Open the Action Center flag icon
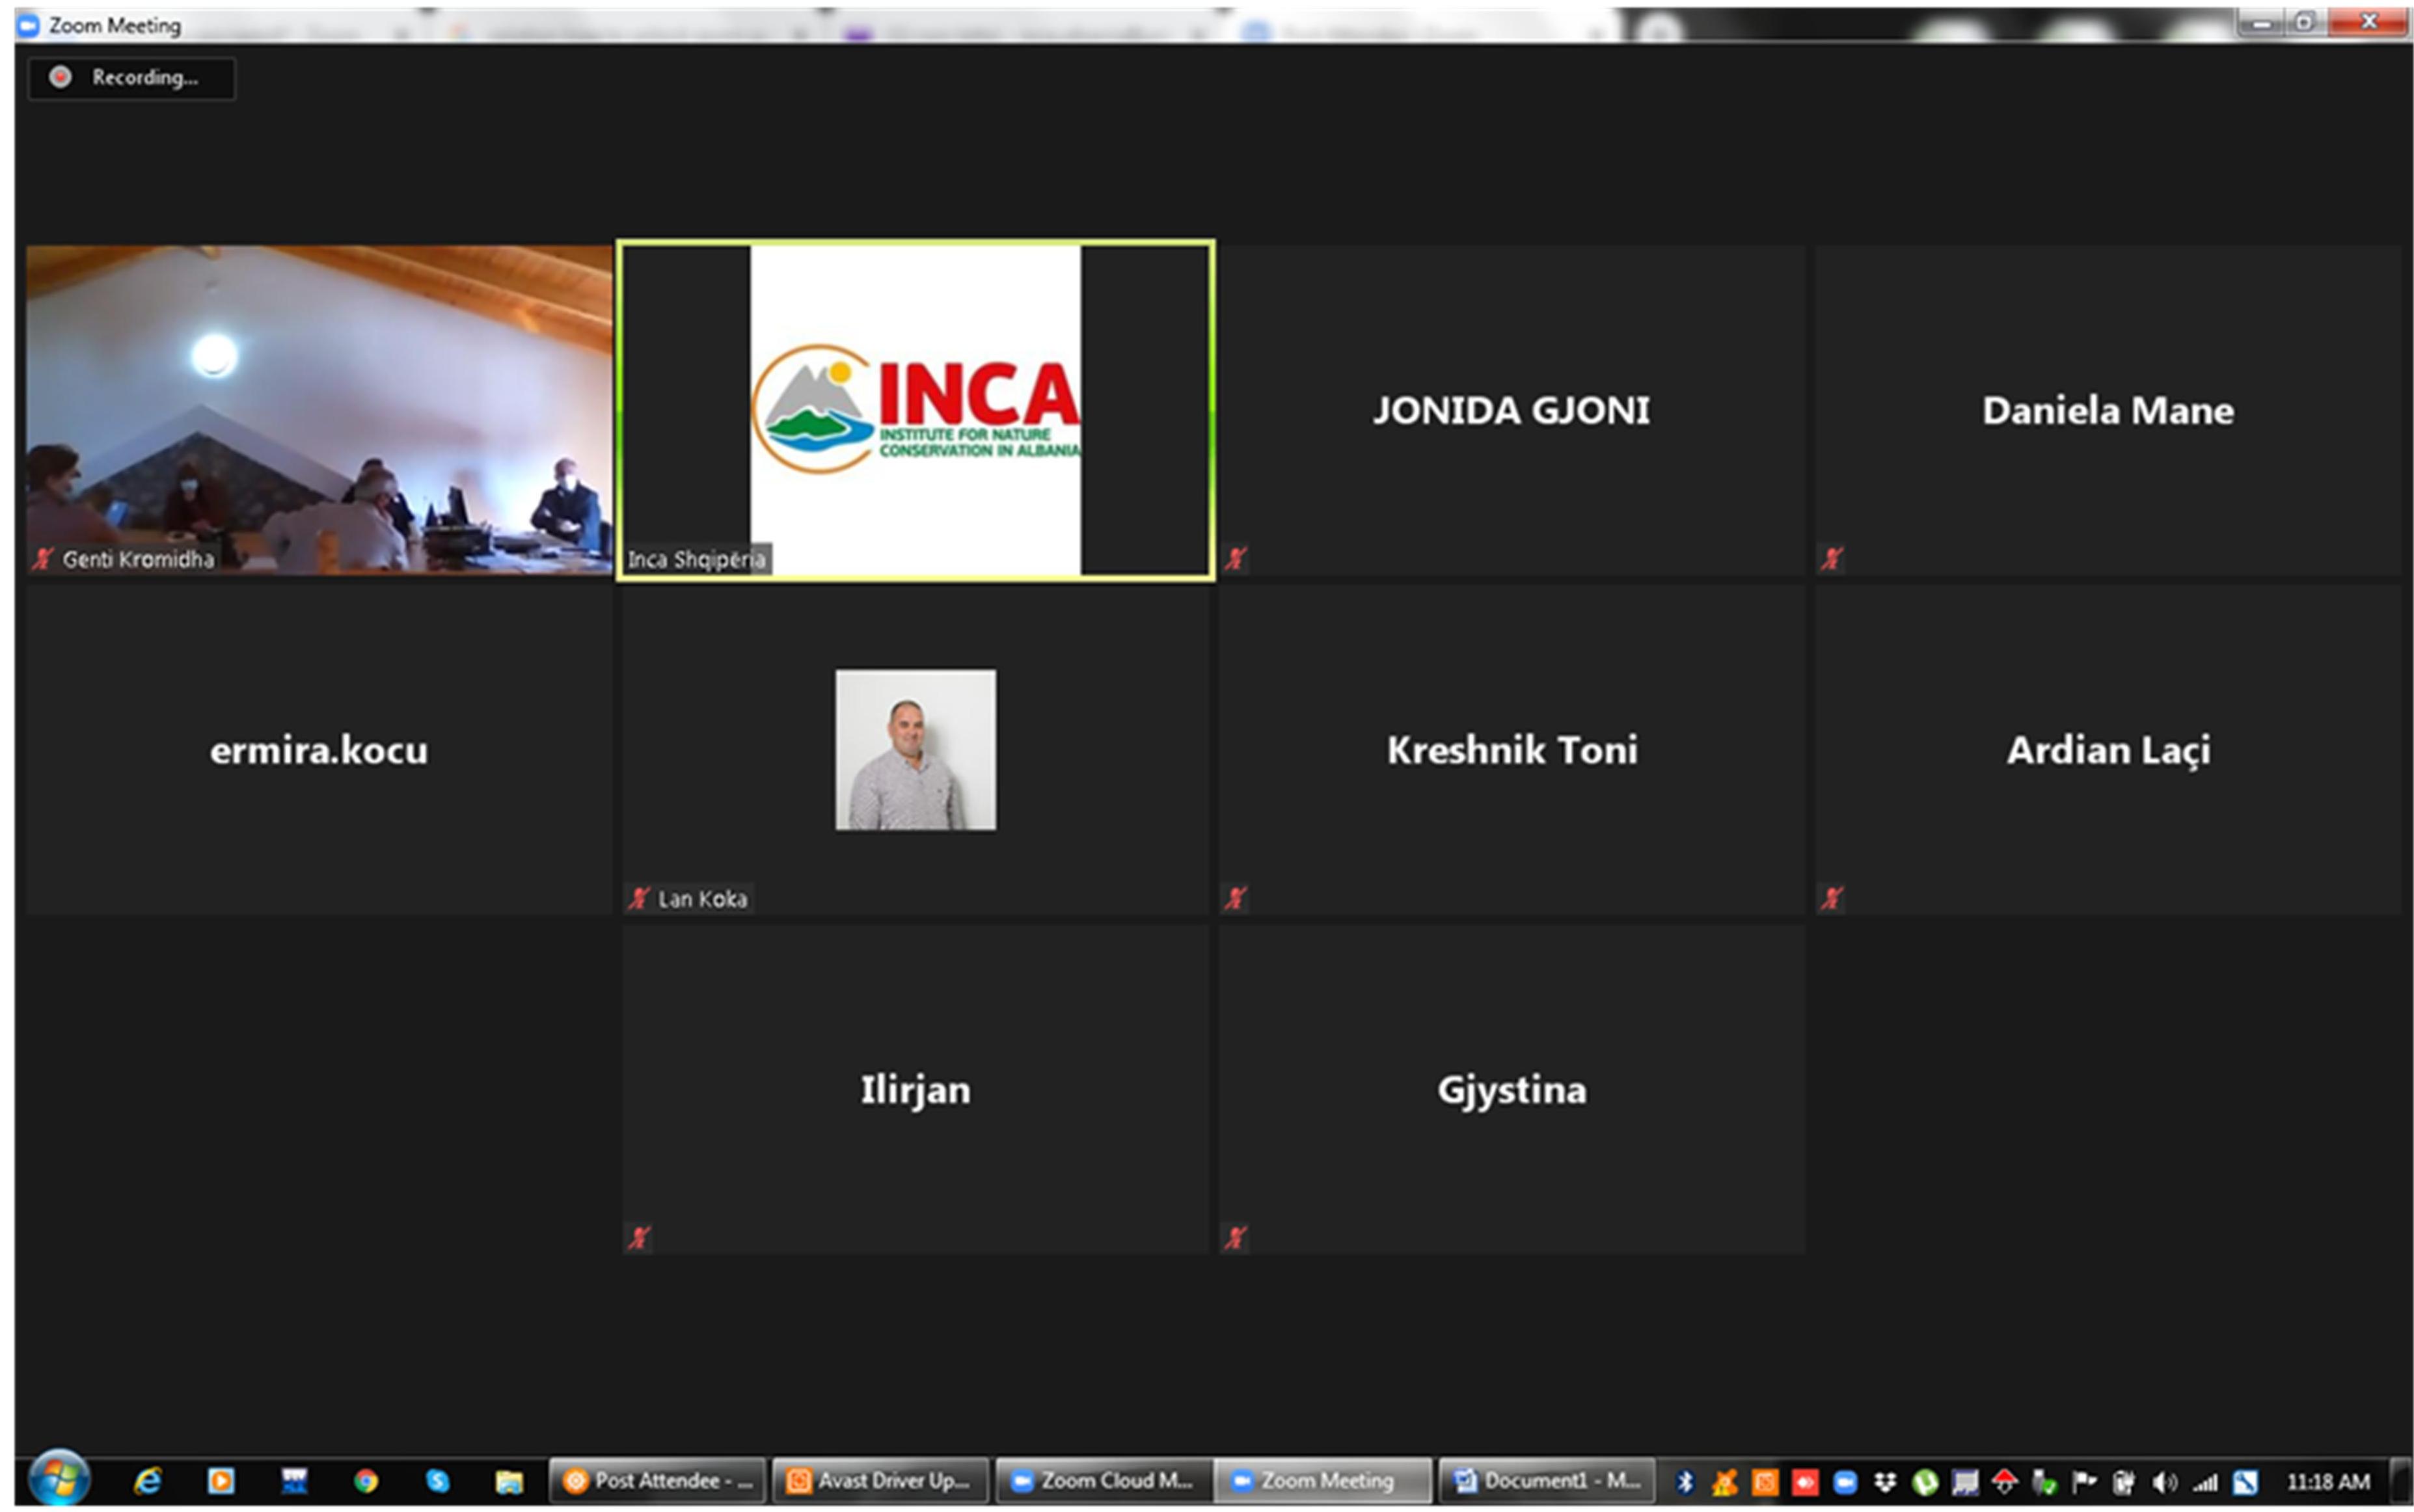Viewport: 2414px width, 1512px height. pos(2084,1482)
